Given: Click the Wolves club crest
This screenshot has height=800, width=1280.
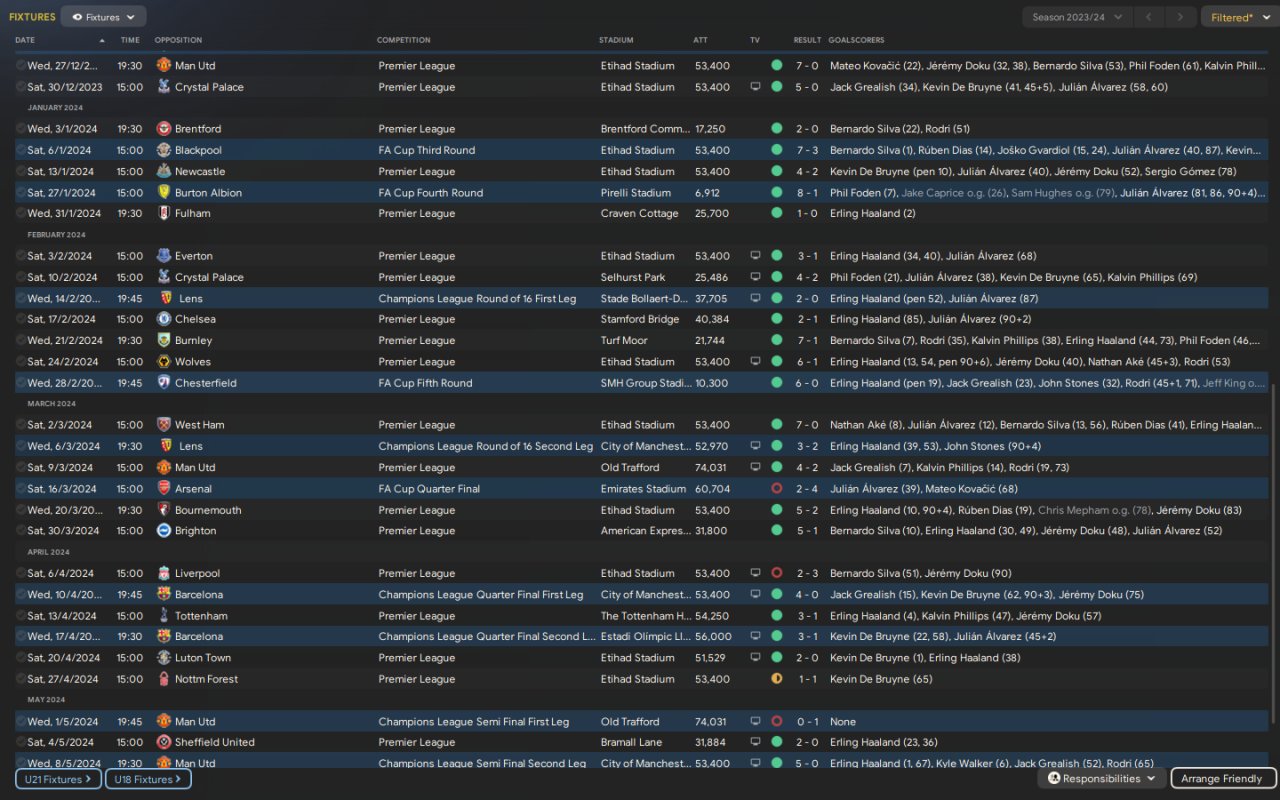Looking at the screenshot, I should point(164,362).
